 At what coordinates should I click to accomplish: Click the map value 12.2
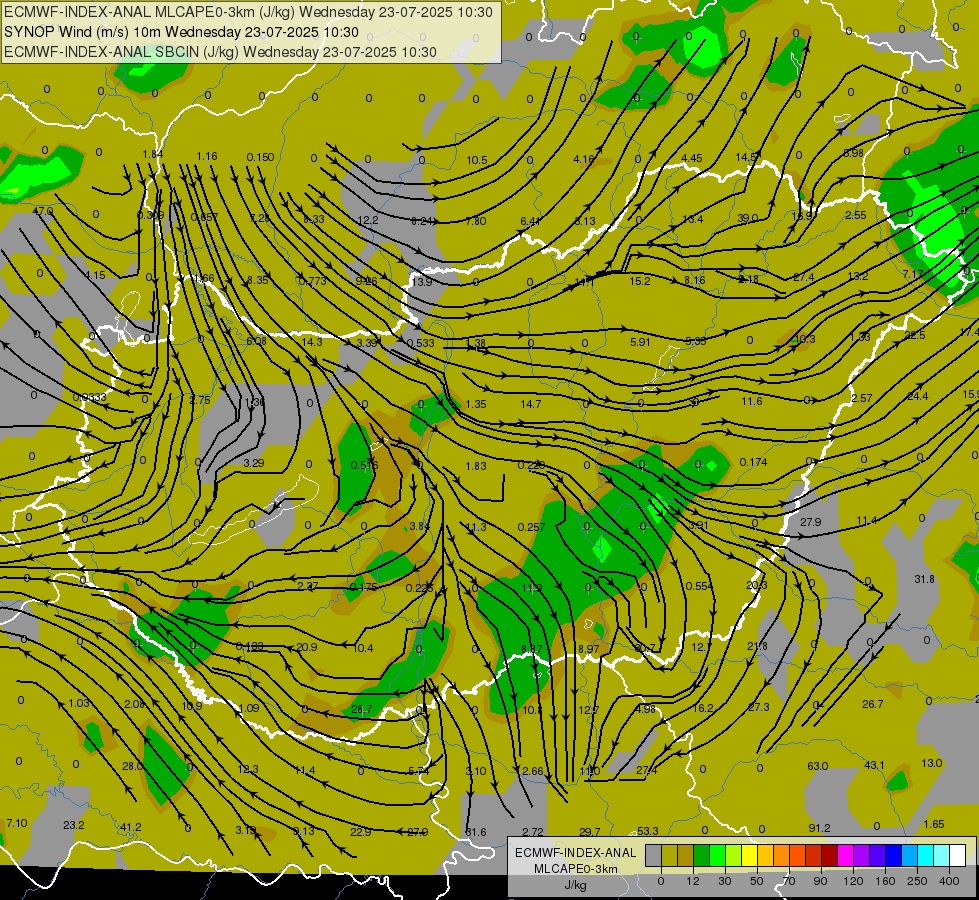point(368,220)
